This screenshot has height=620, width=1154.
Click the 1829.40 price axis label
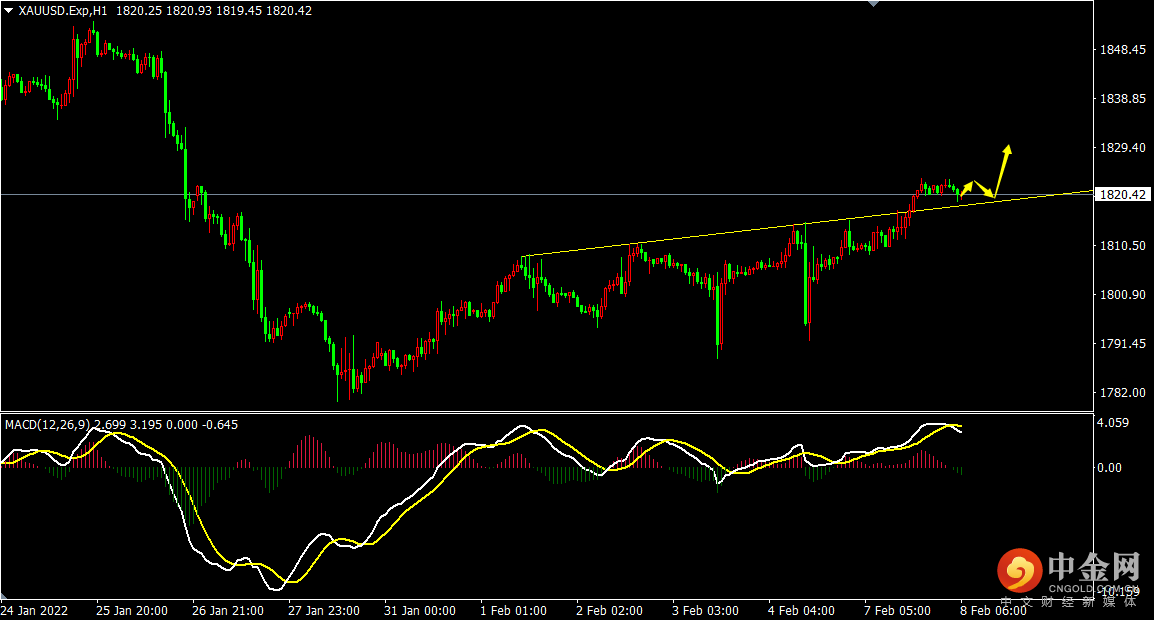tap(1121, 148)
